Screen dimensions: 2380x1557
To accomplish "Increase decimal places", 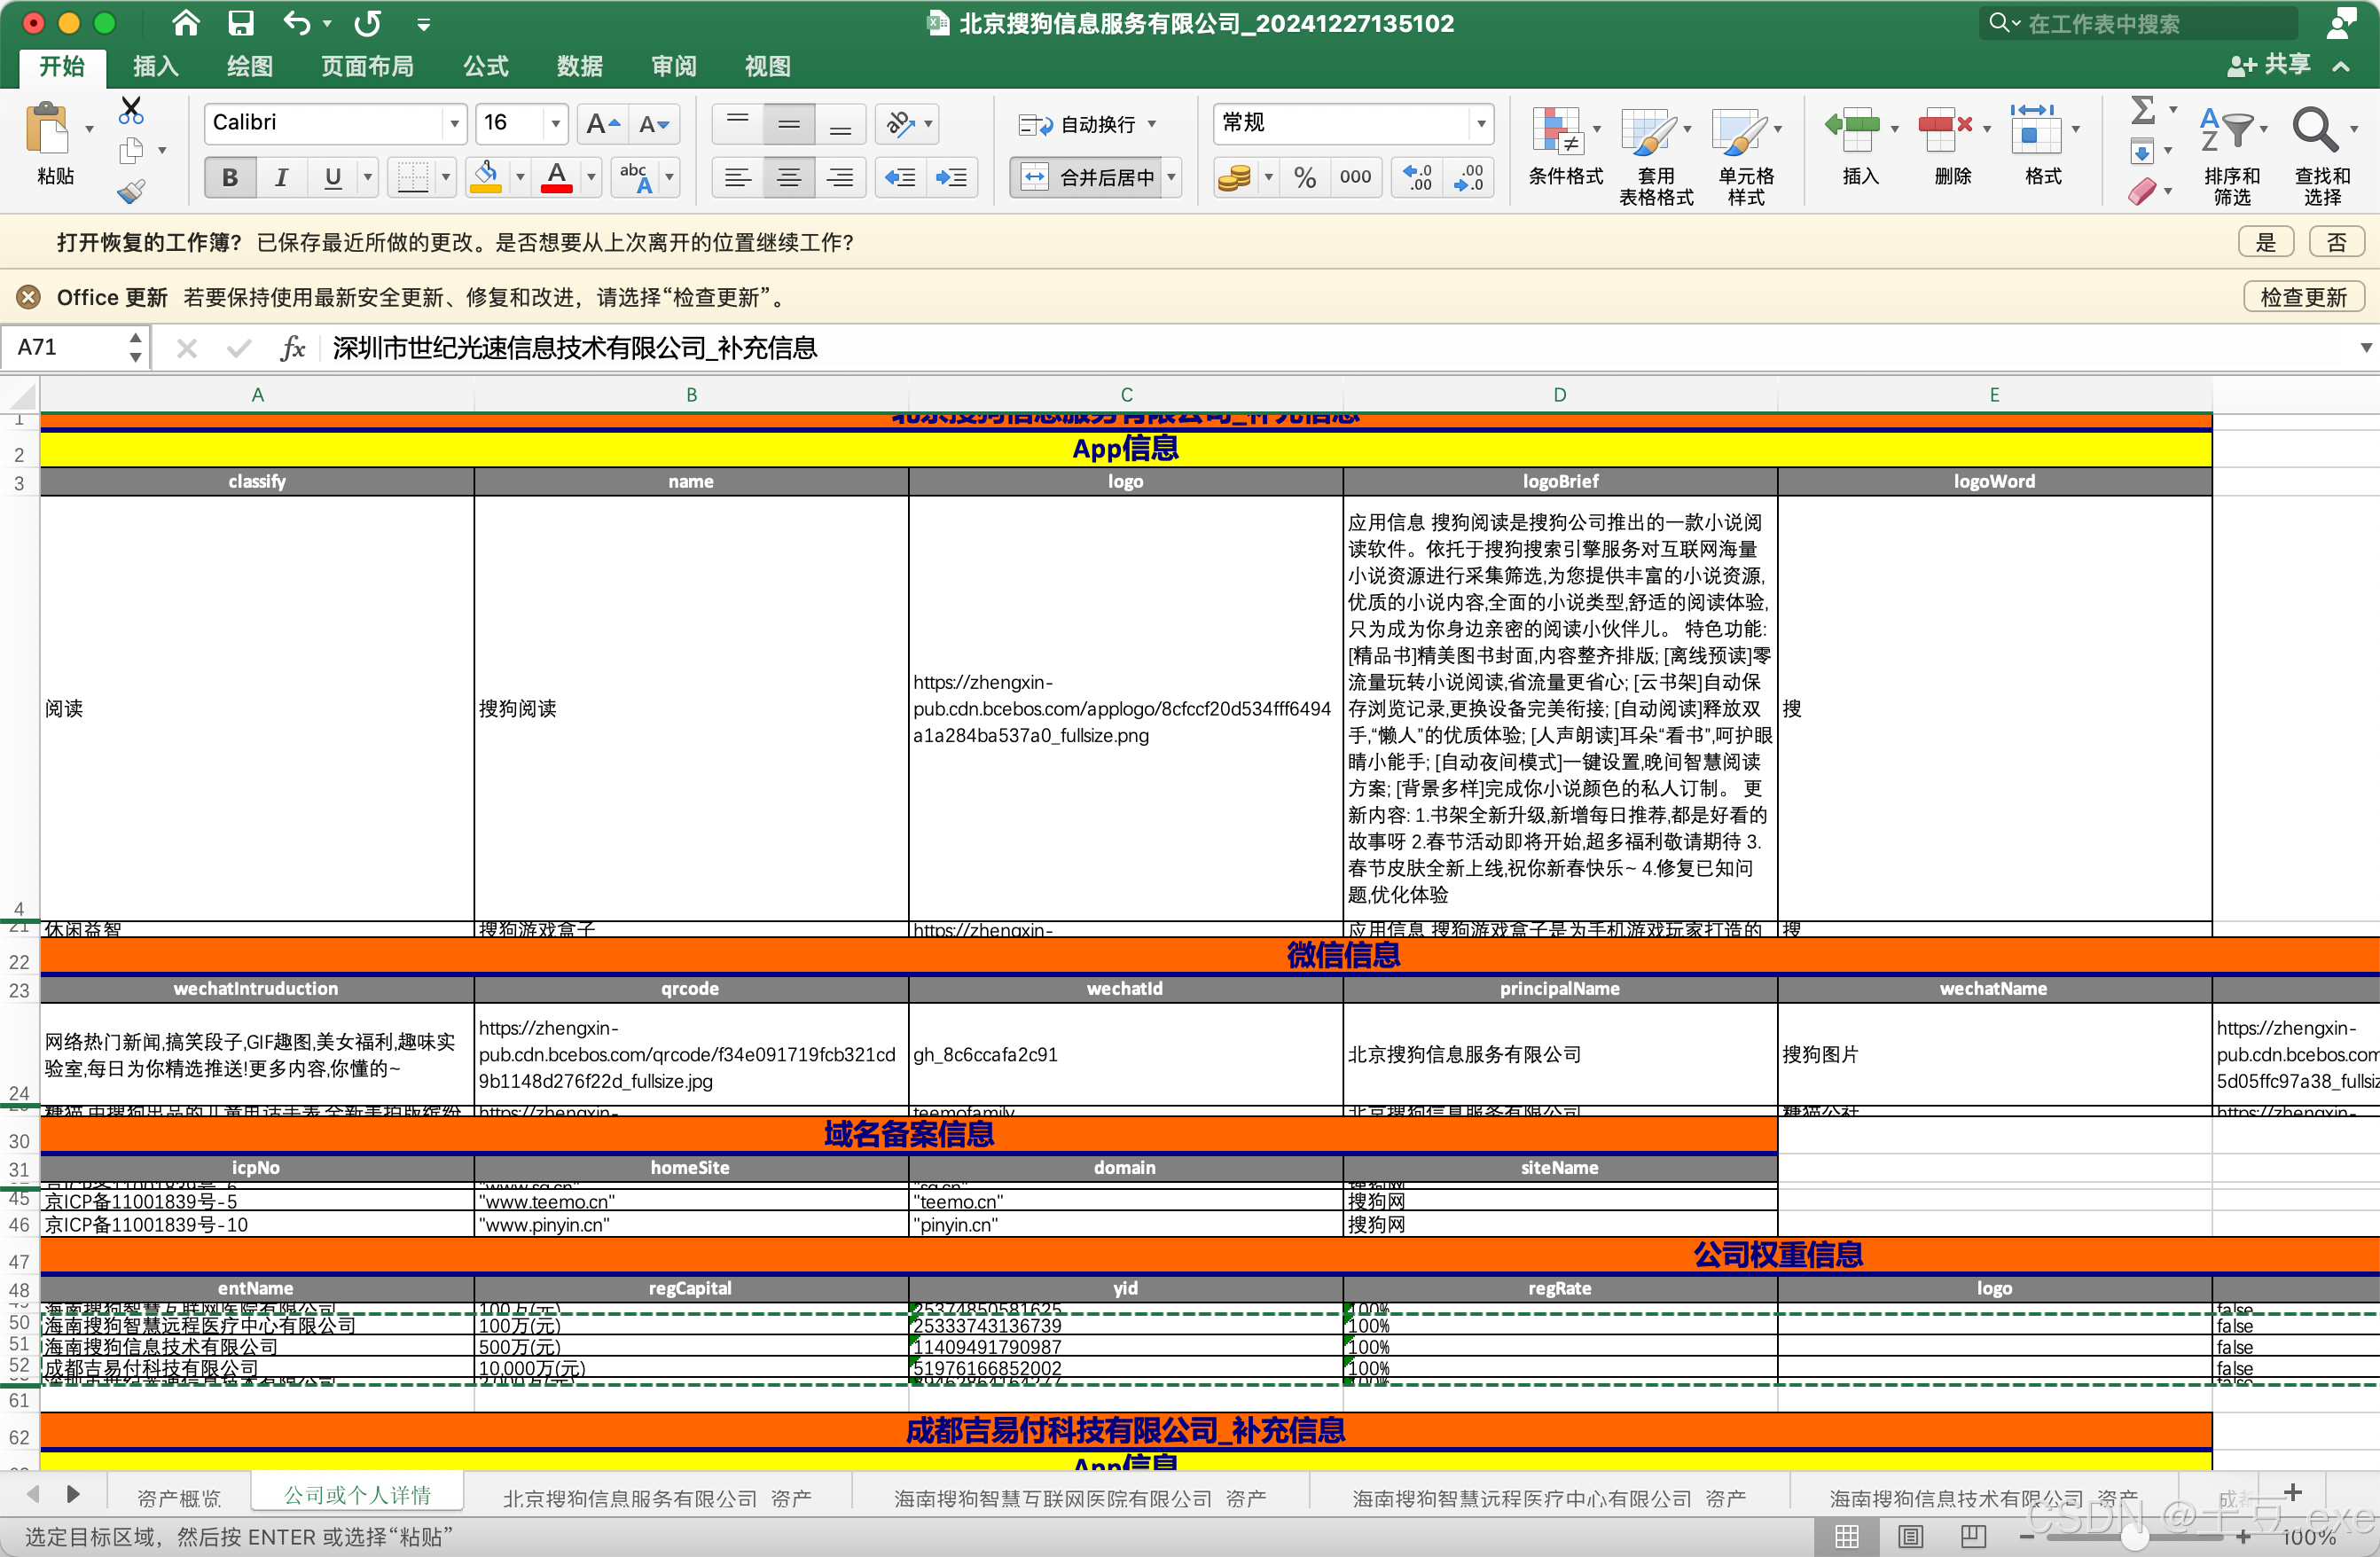I will tap(1418, 178).
